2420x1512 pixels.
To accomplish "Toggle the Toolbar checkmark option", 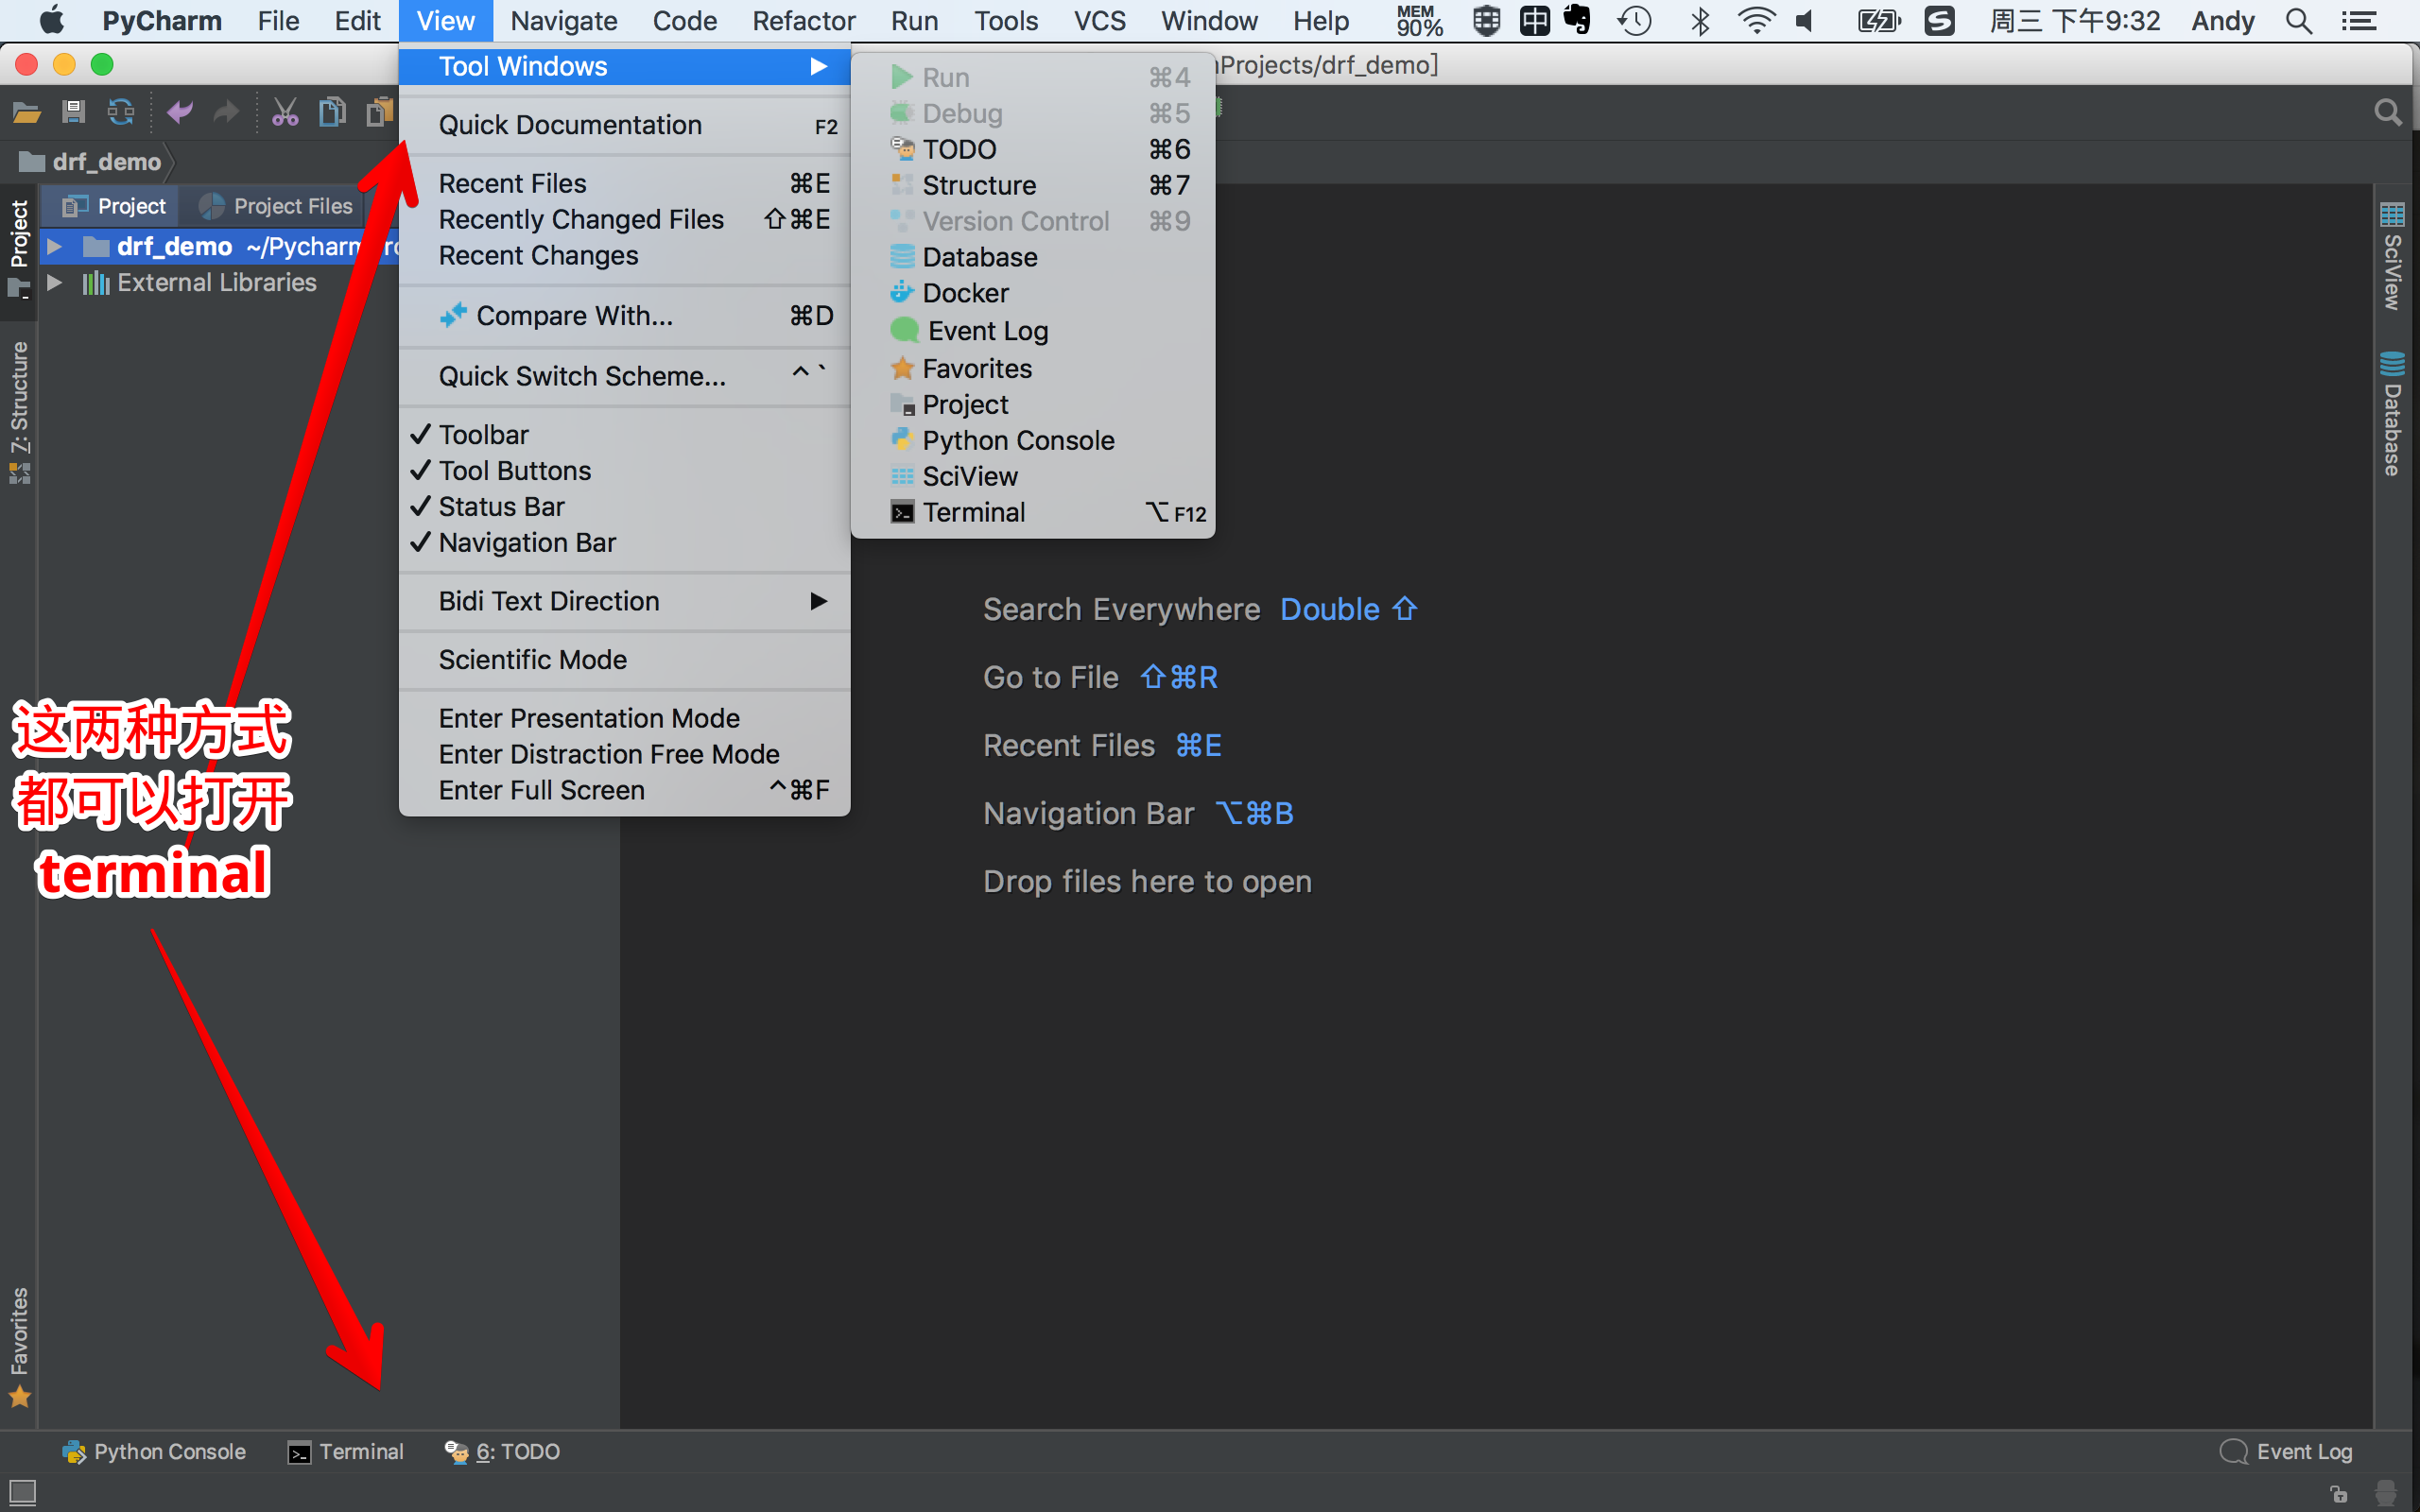I will click(x=484, y=435).
